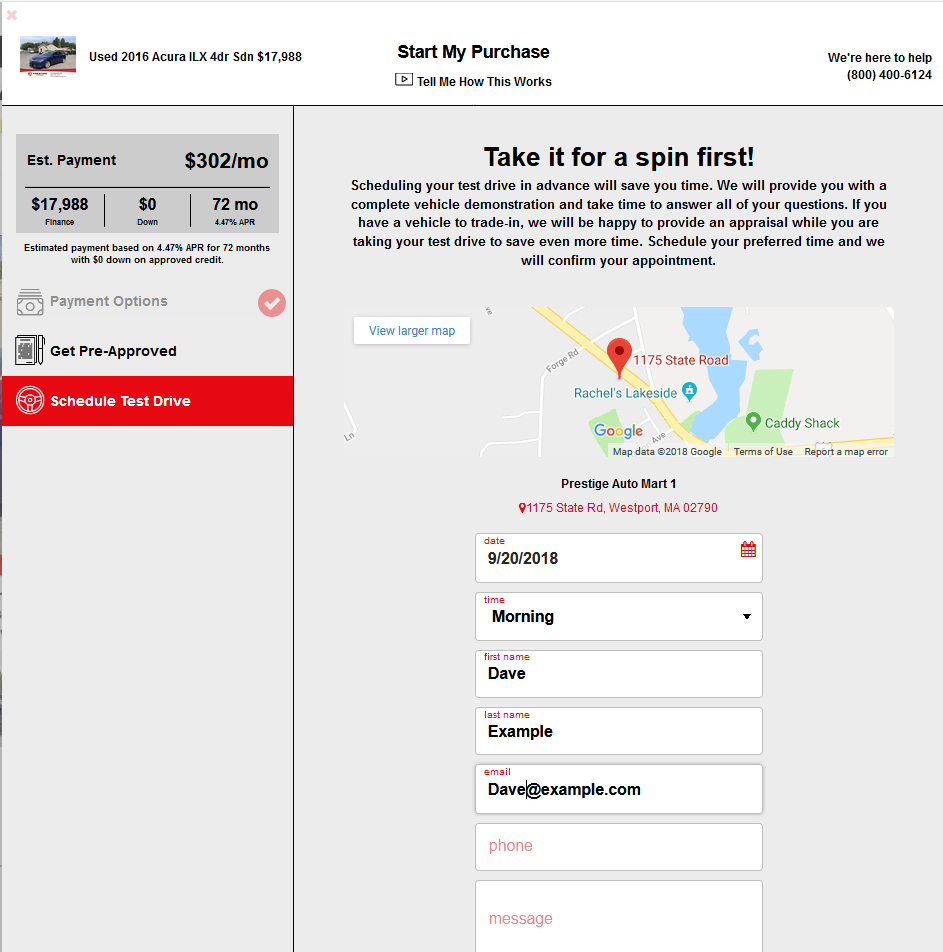Viewport: 943px width, 952px height.
Task: Click the first name field with Dave
Action: pos(618,674)
